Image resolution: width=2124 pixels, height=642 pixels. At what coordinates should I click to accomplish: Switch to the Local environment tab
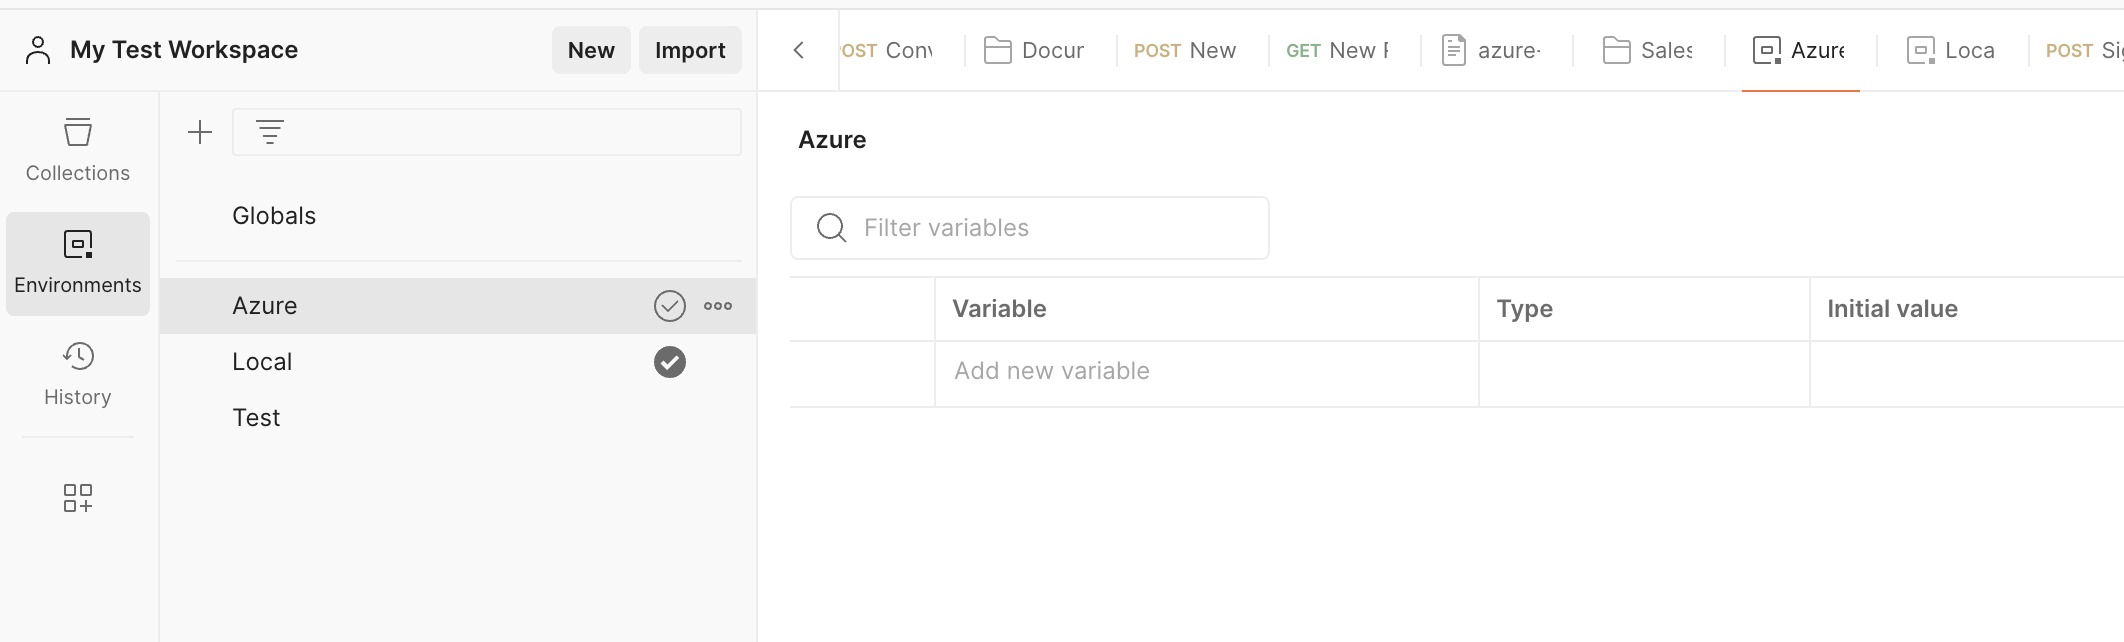1951,50
